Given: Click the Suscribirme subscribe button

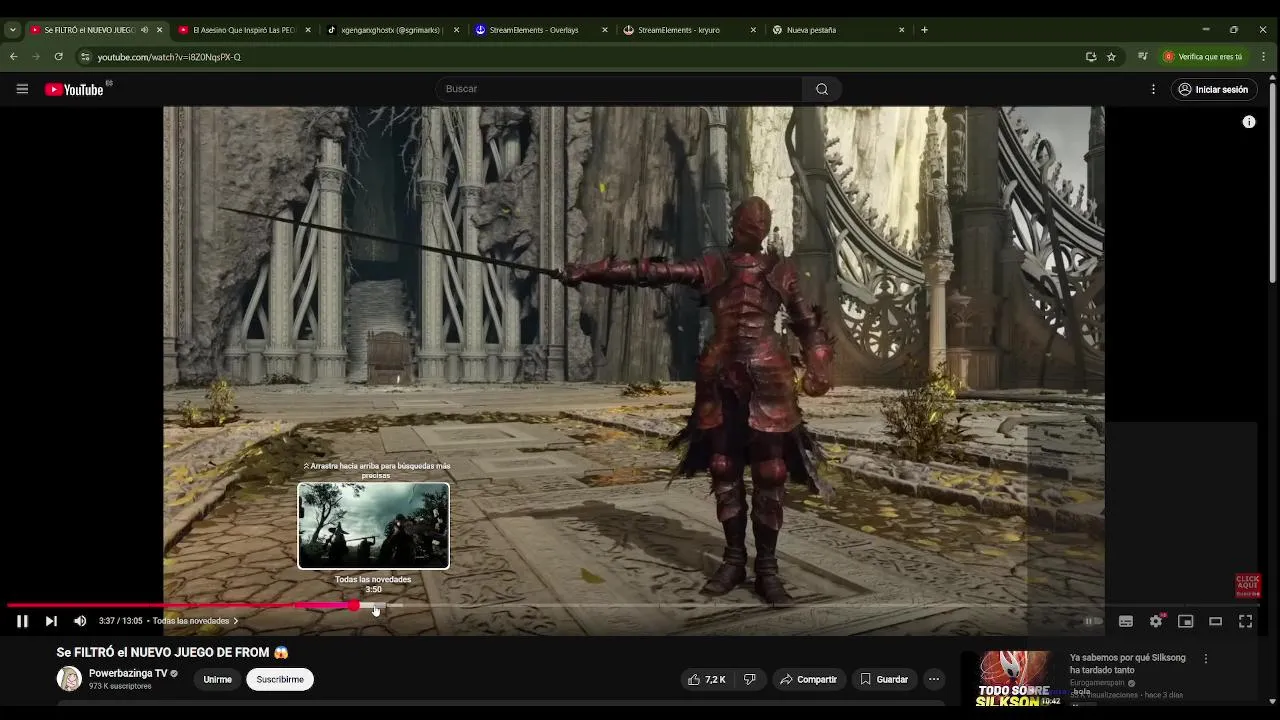Looking at the screenshot, I should click(280, 679).
